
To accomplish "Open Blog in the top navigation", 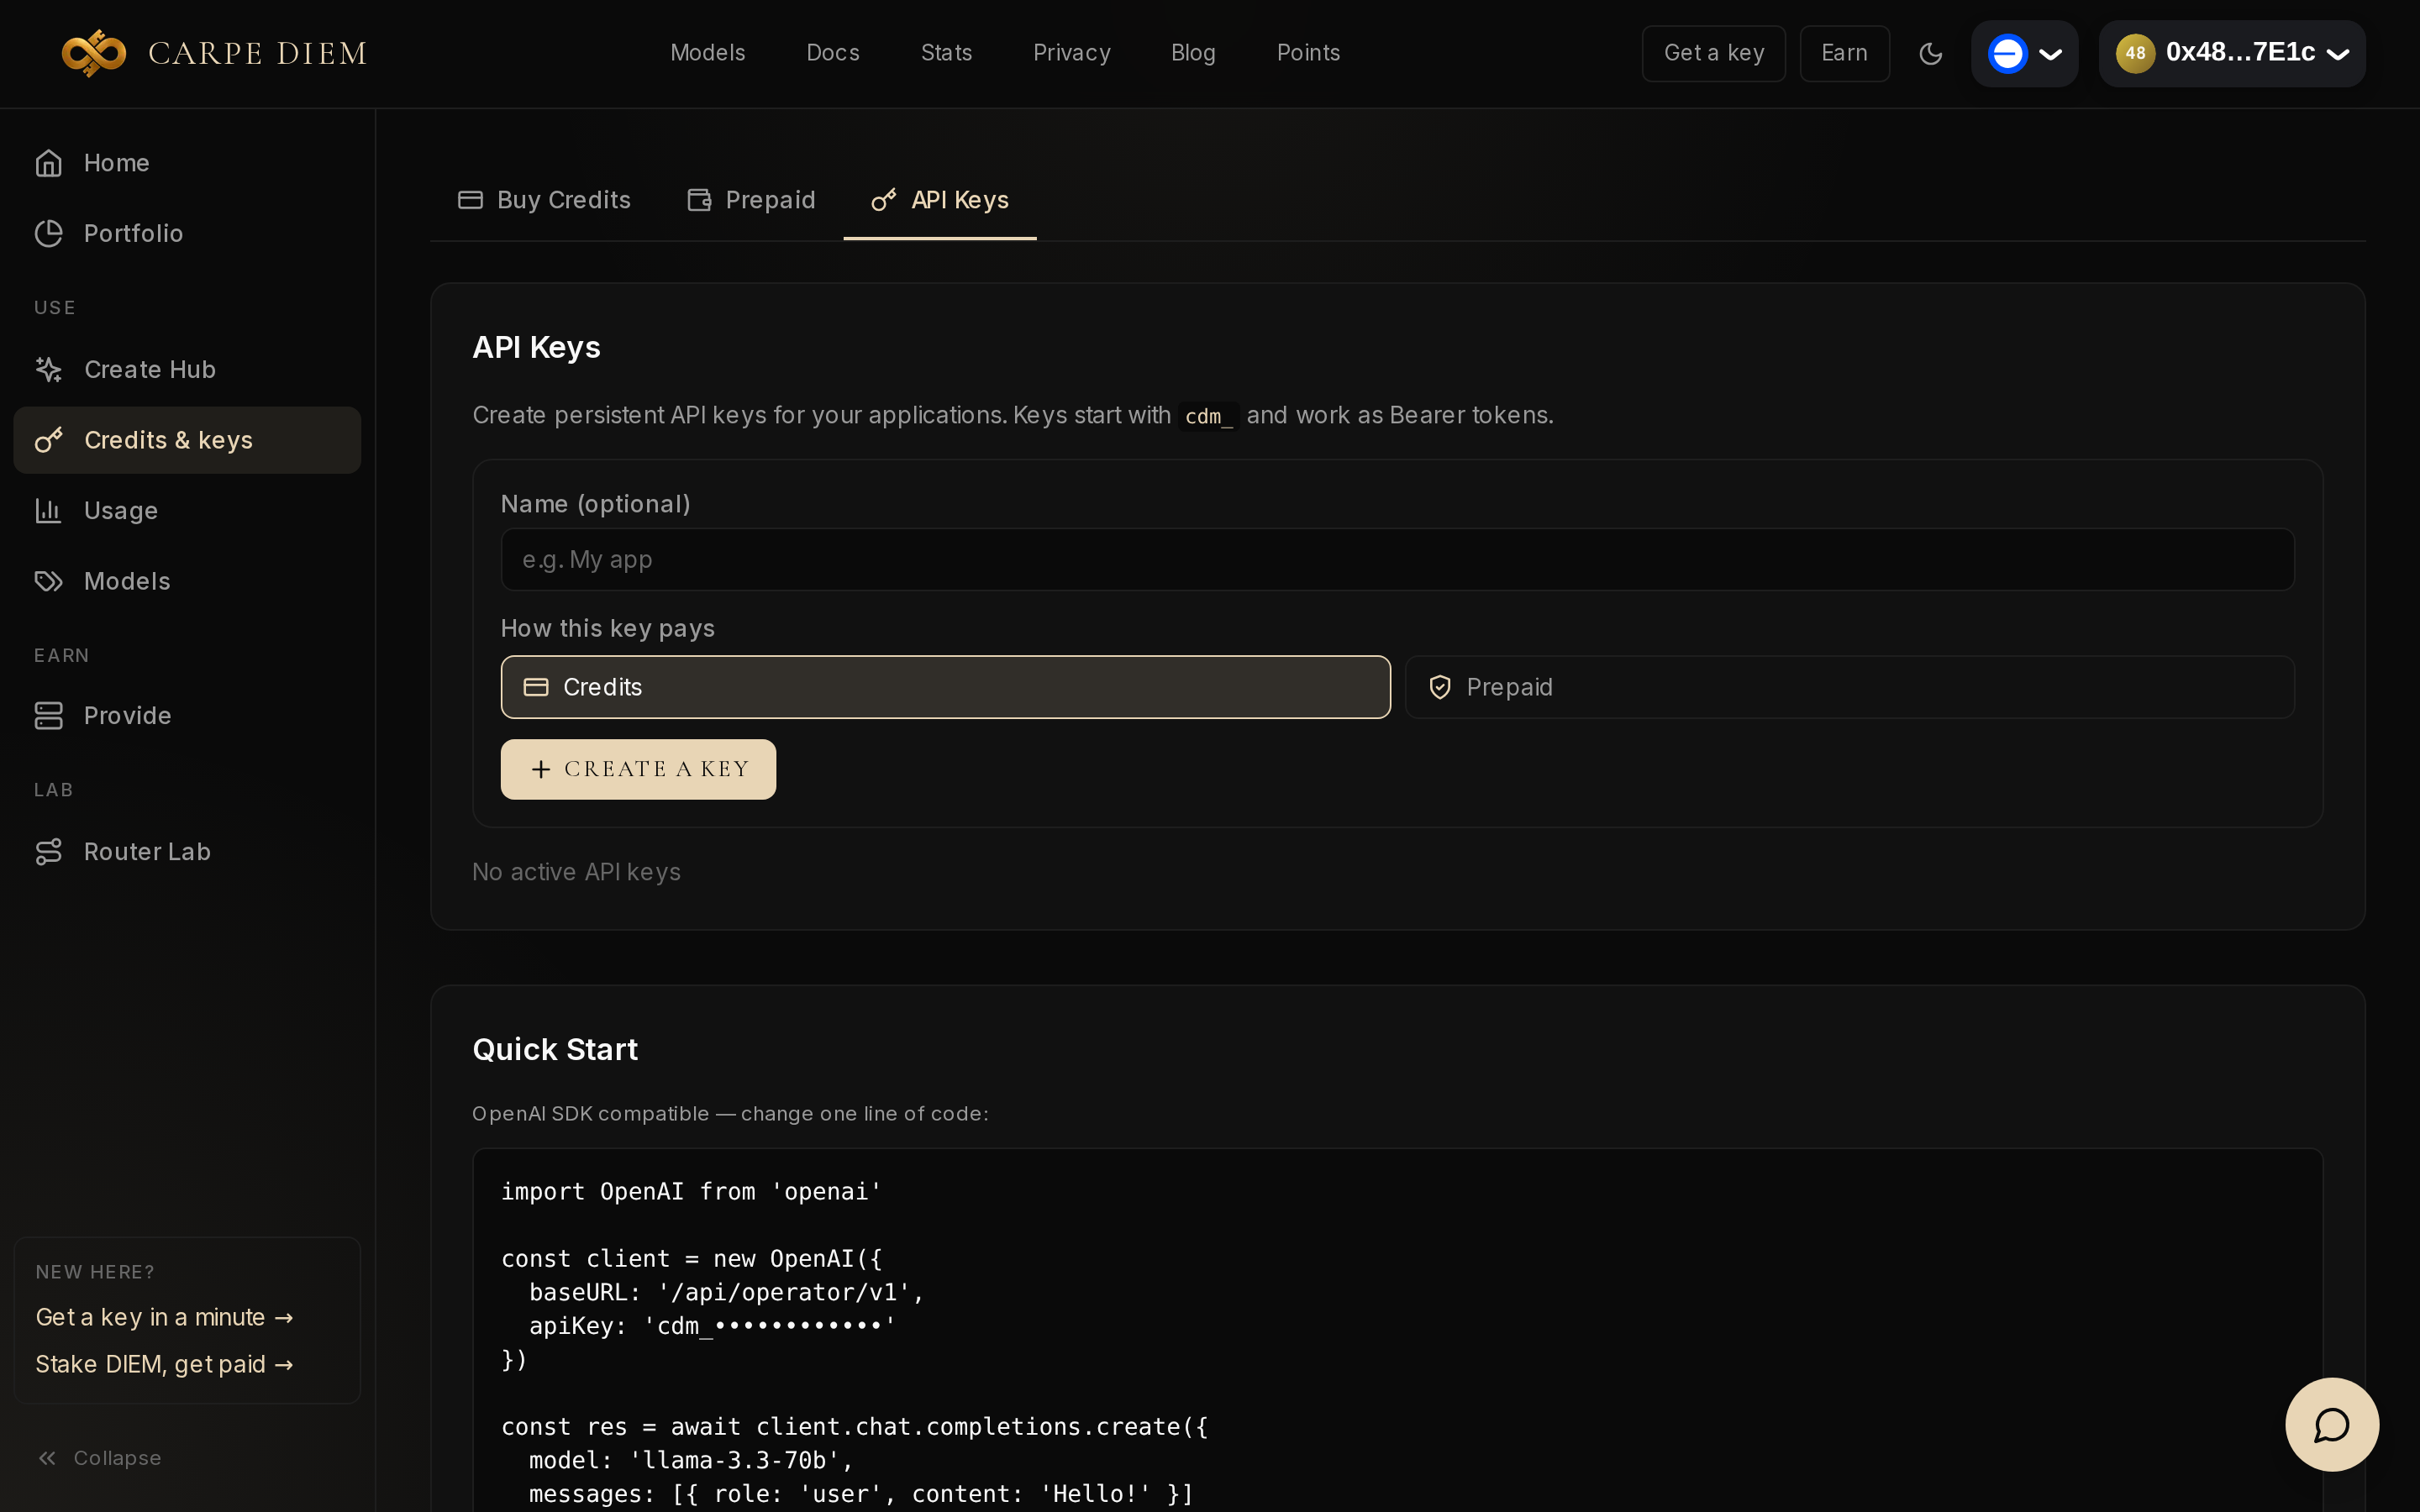I will pos(1193,53).
